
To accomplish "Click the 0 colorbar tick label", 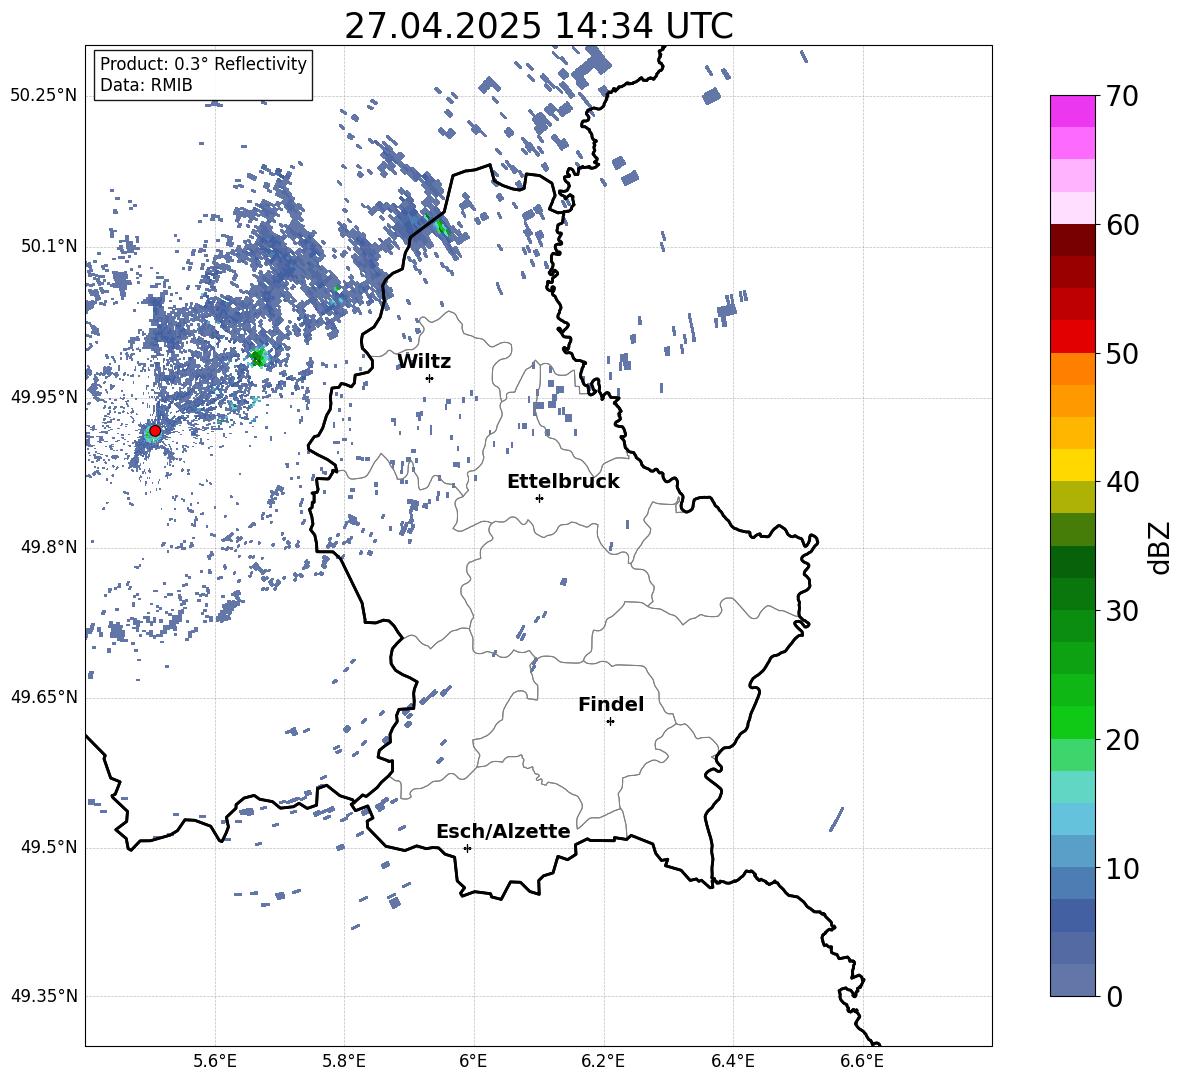I will pyautogui.click(x=1115, y=997).
